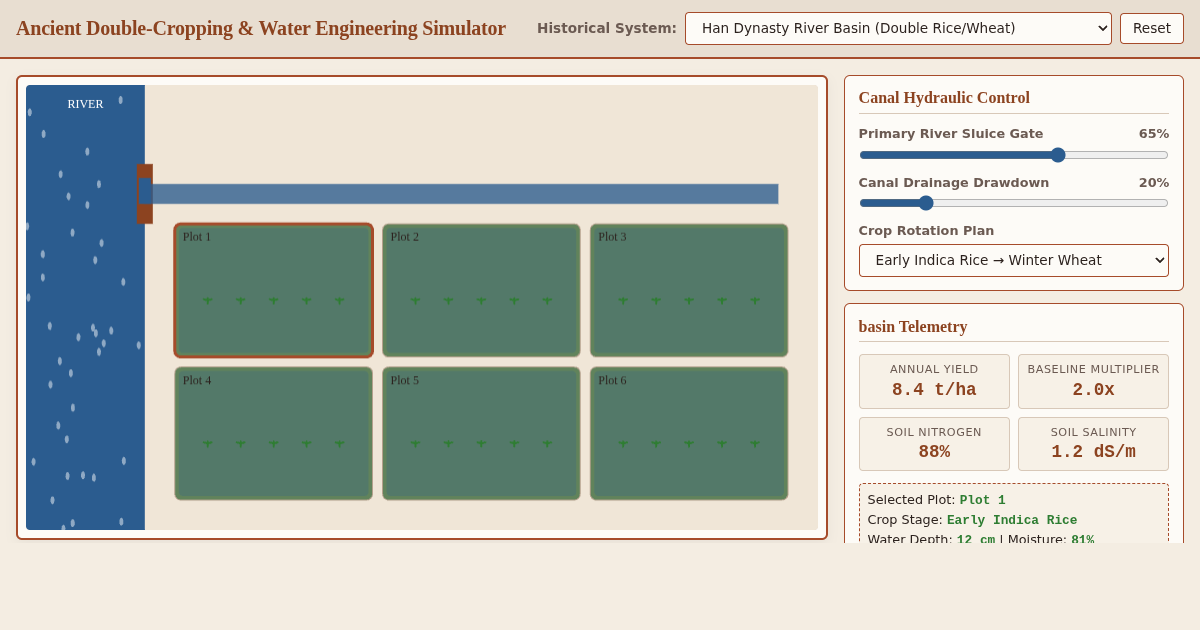Click the Baseline Multiplier 2.0x card
Screen dimensions: 1200x630
pyautogui.click(x=1093, y=381)
